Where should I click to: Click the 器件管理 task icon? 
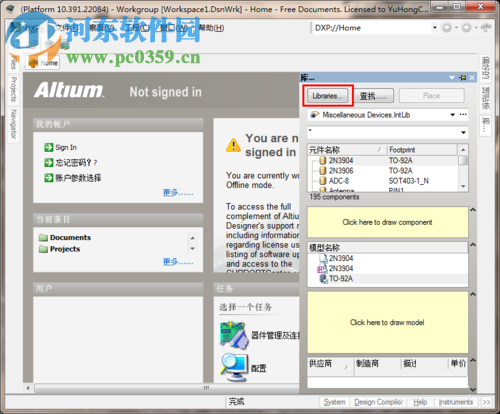[234, 335]
